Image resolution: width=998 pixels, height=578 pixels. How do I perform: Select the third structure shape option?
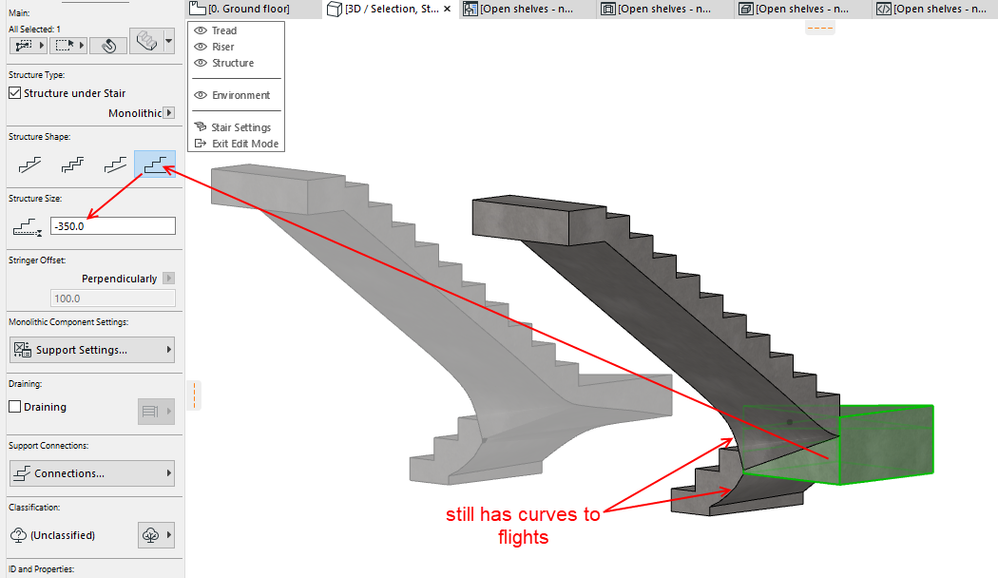point(114,165)
